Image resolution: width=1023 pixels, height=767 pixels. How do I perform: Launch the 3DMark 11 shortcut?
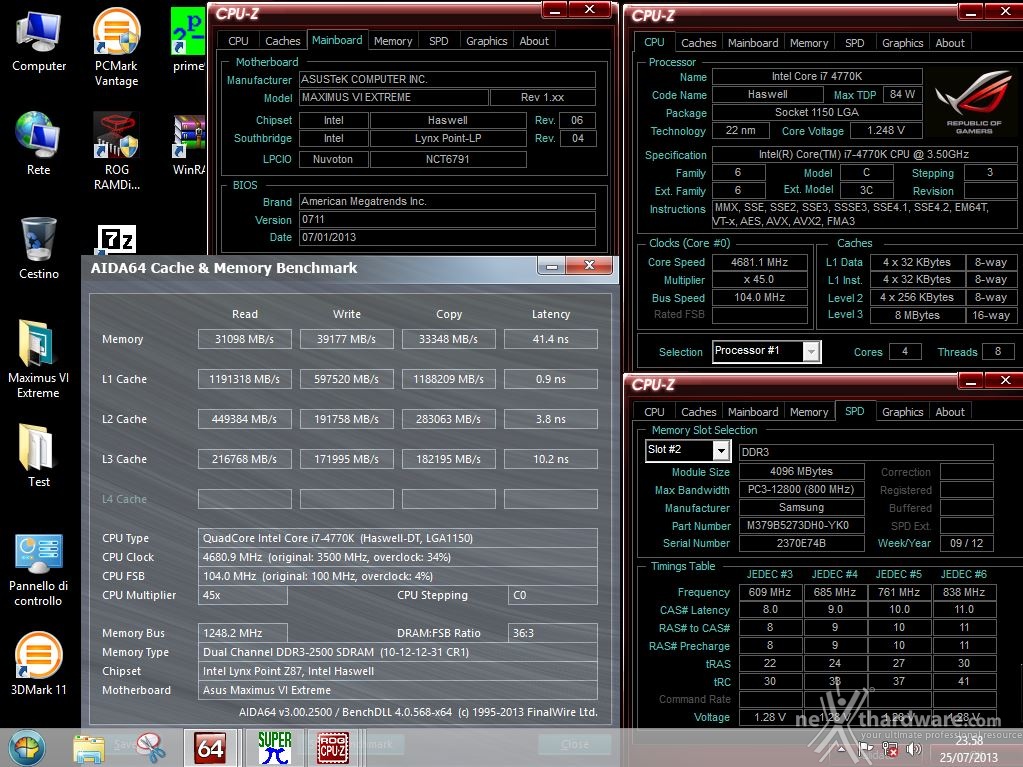(x=38, y=664)
